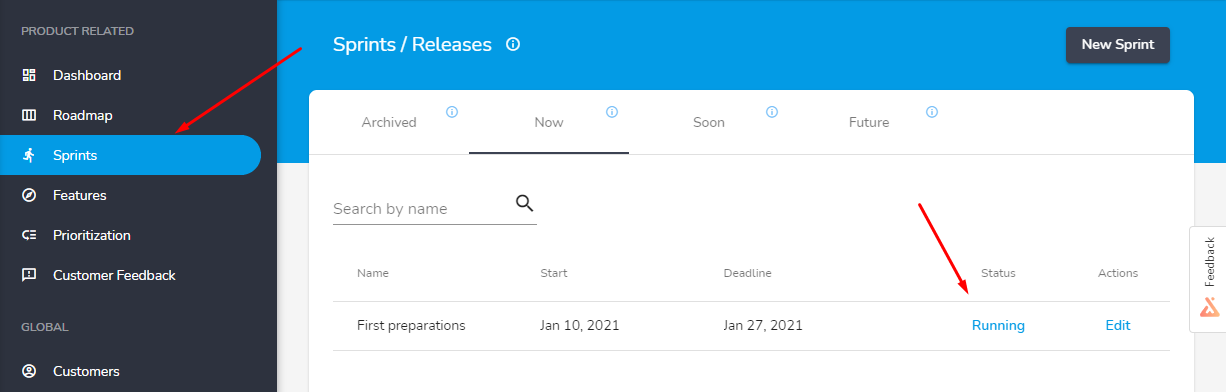Open the Prioritization list icon

coord(29,235)
